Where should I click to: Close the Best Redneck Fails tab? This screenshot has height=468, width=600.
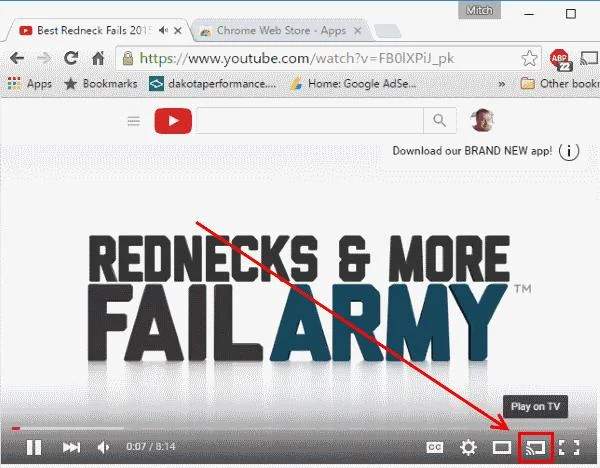(x=178, y=31)
